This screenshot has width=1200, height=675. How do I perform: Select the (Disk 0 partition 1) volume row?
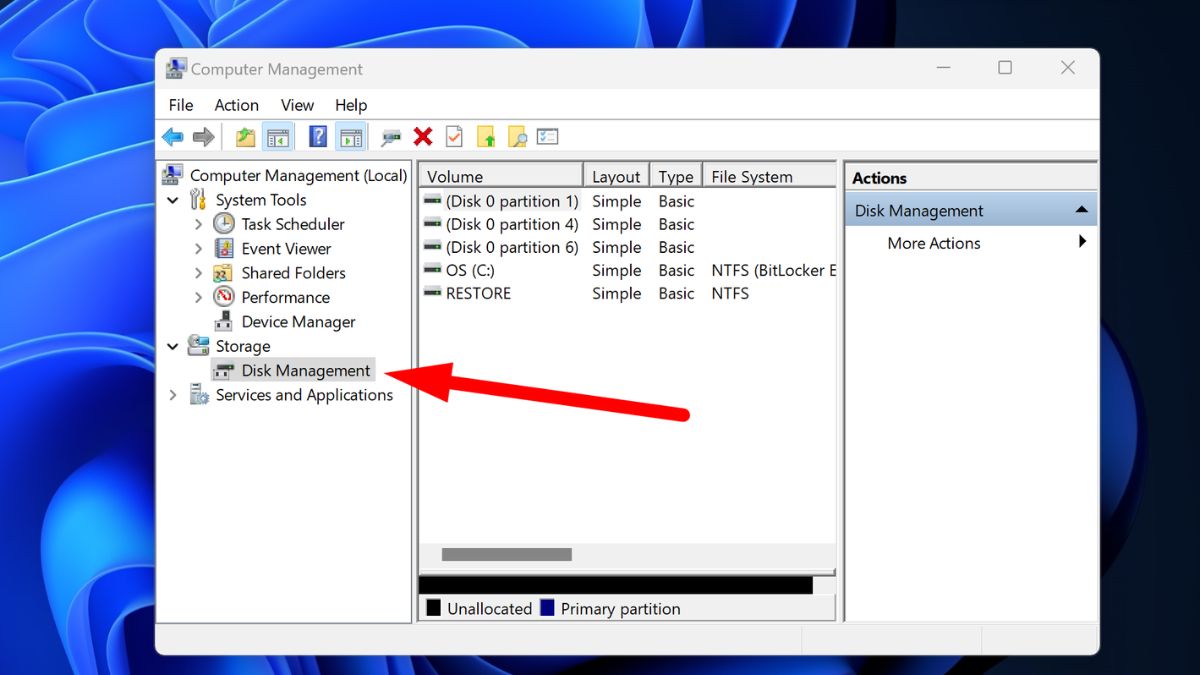[x=628, y=201]
